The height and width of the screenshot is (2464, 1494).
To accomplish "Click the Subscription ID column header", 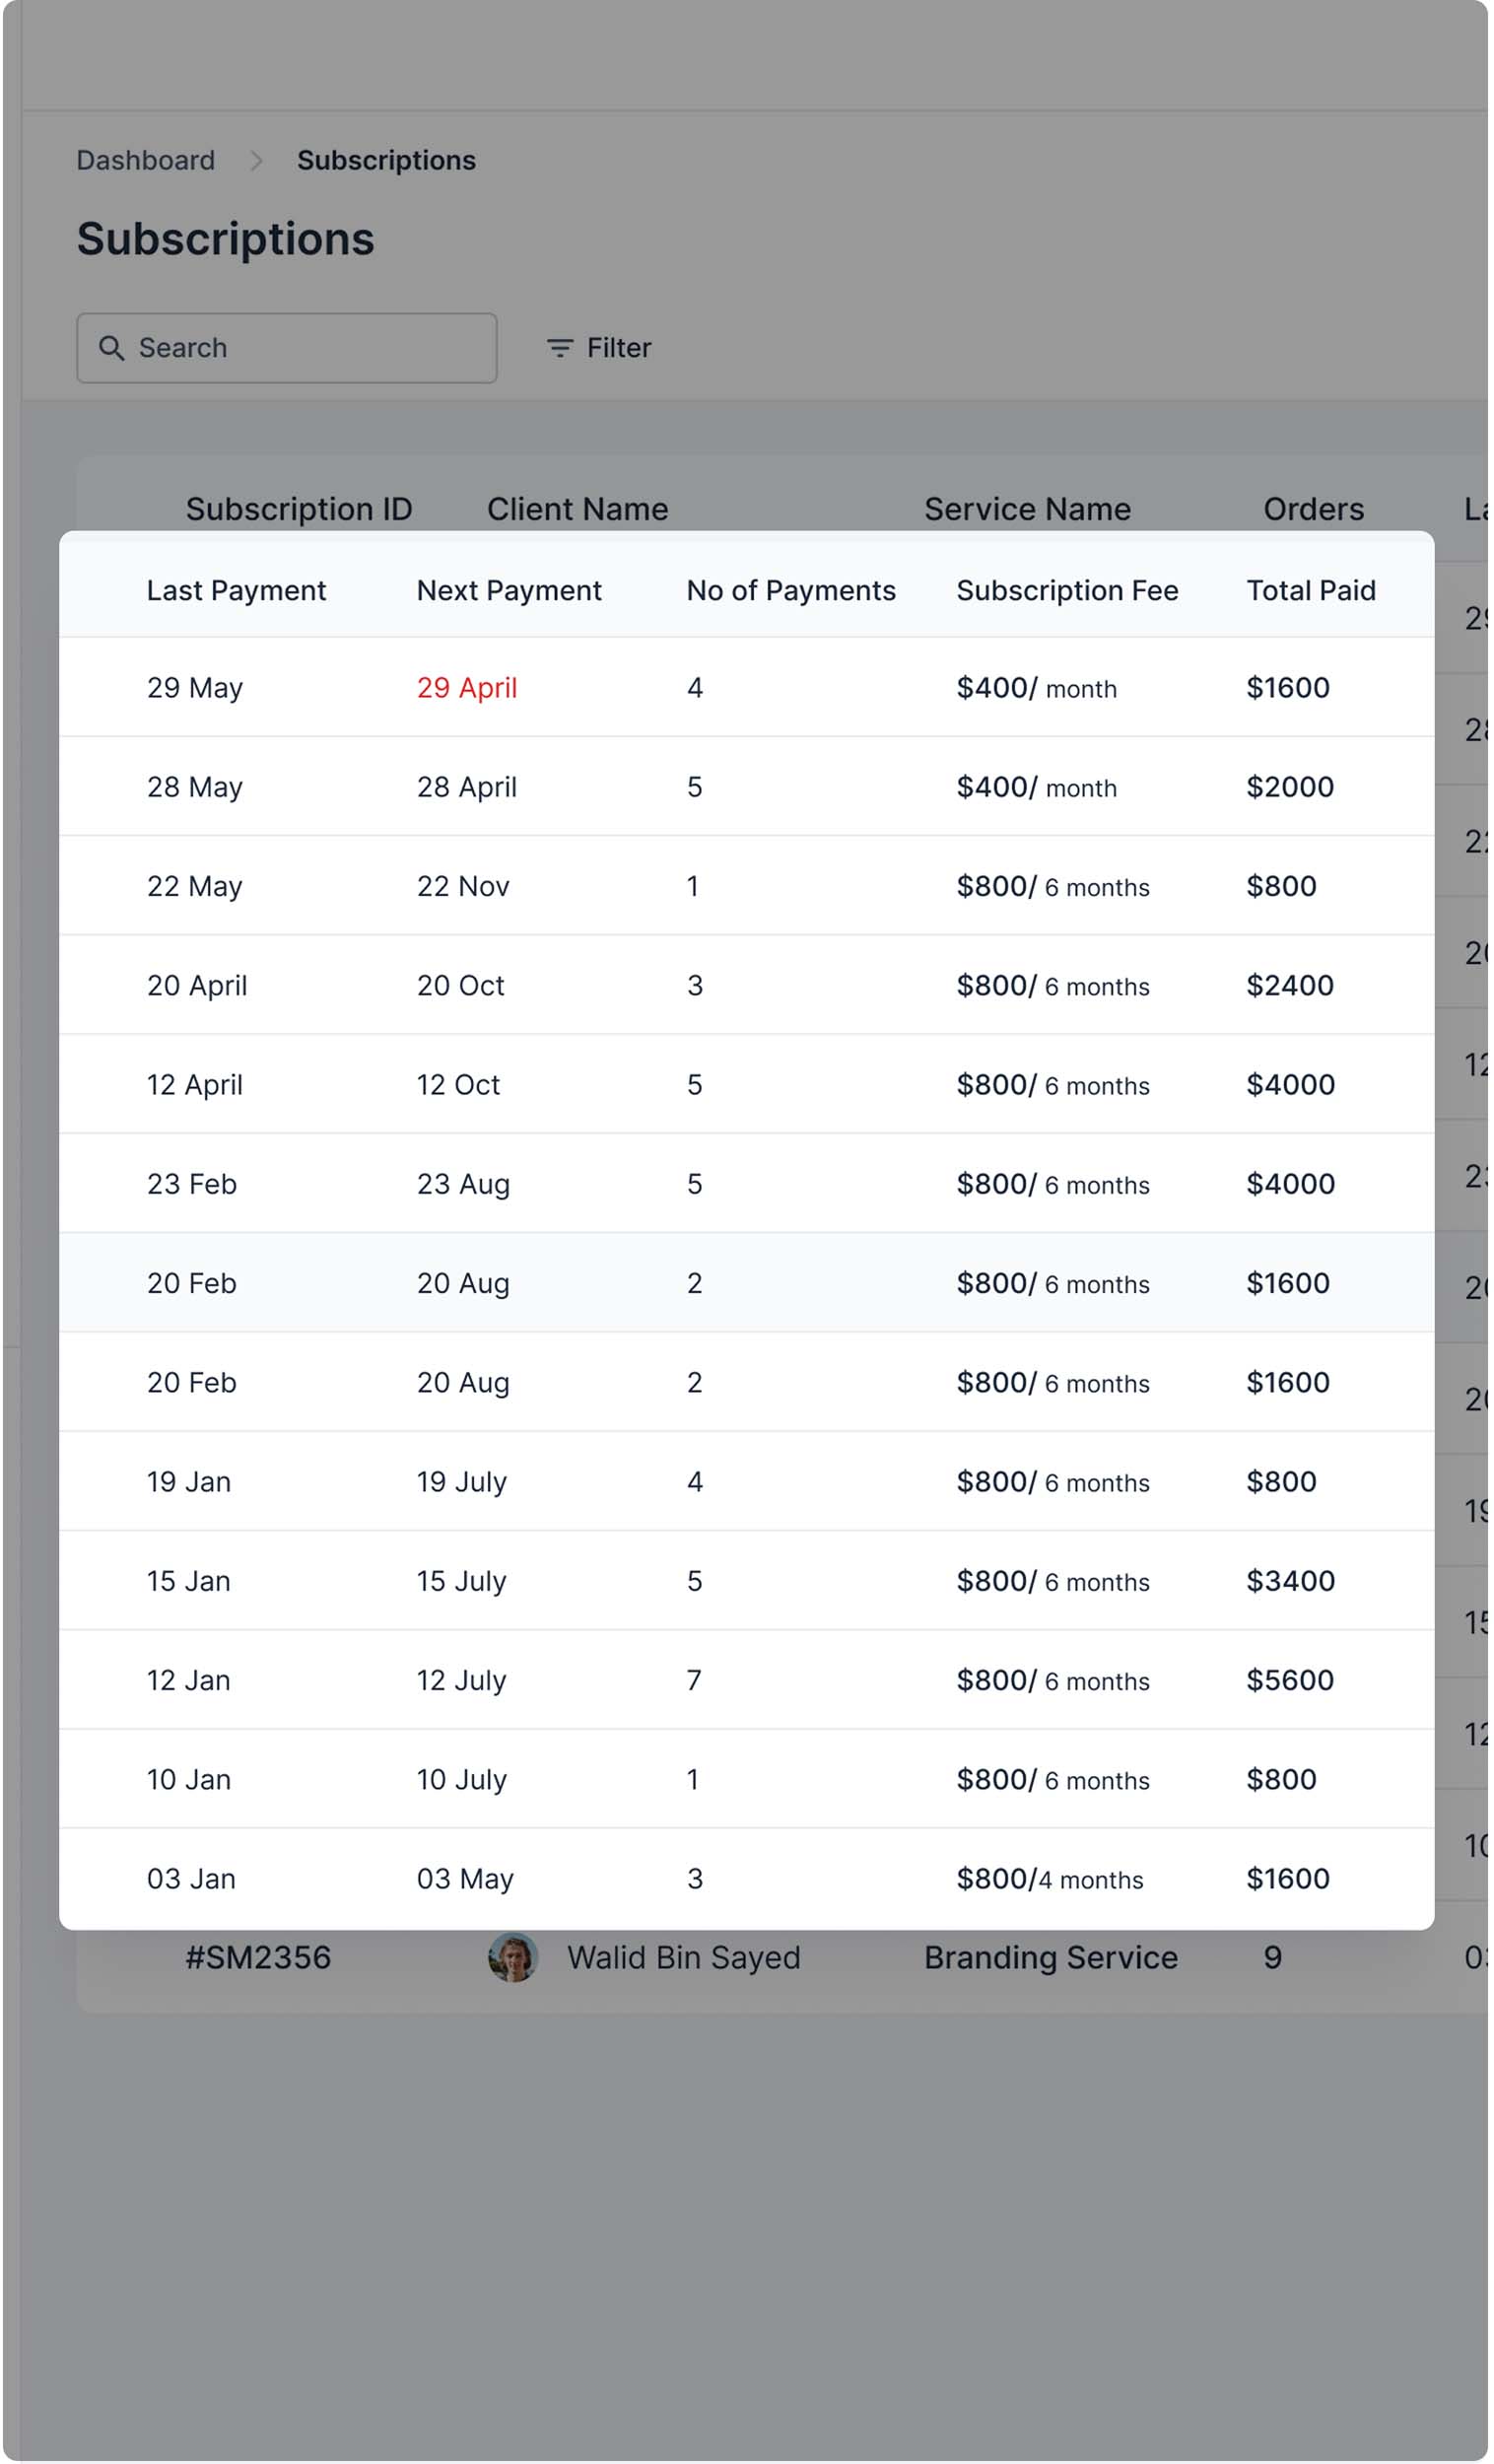I will pos(299,508).
